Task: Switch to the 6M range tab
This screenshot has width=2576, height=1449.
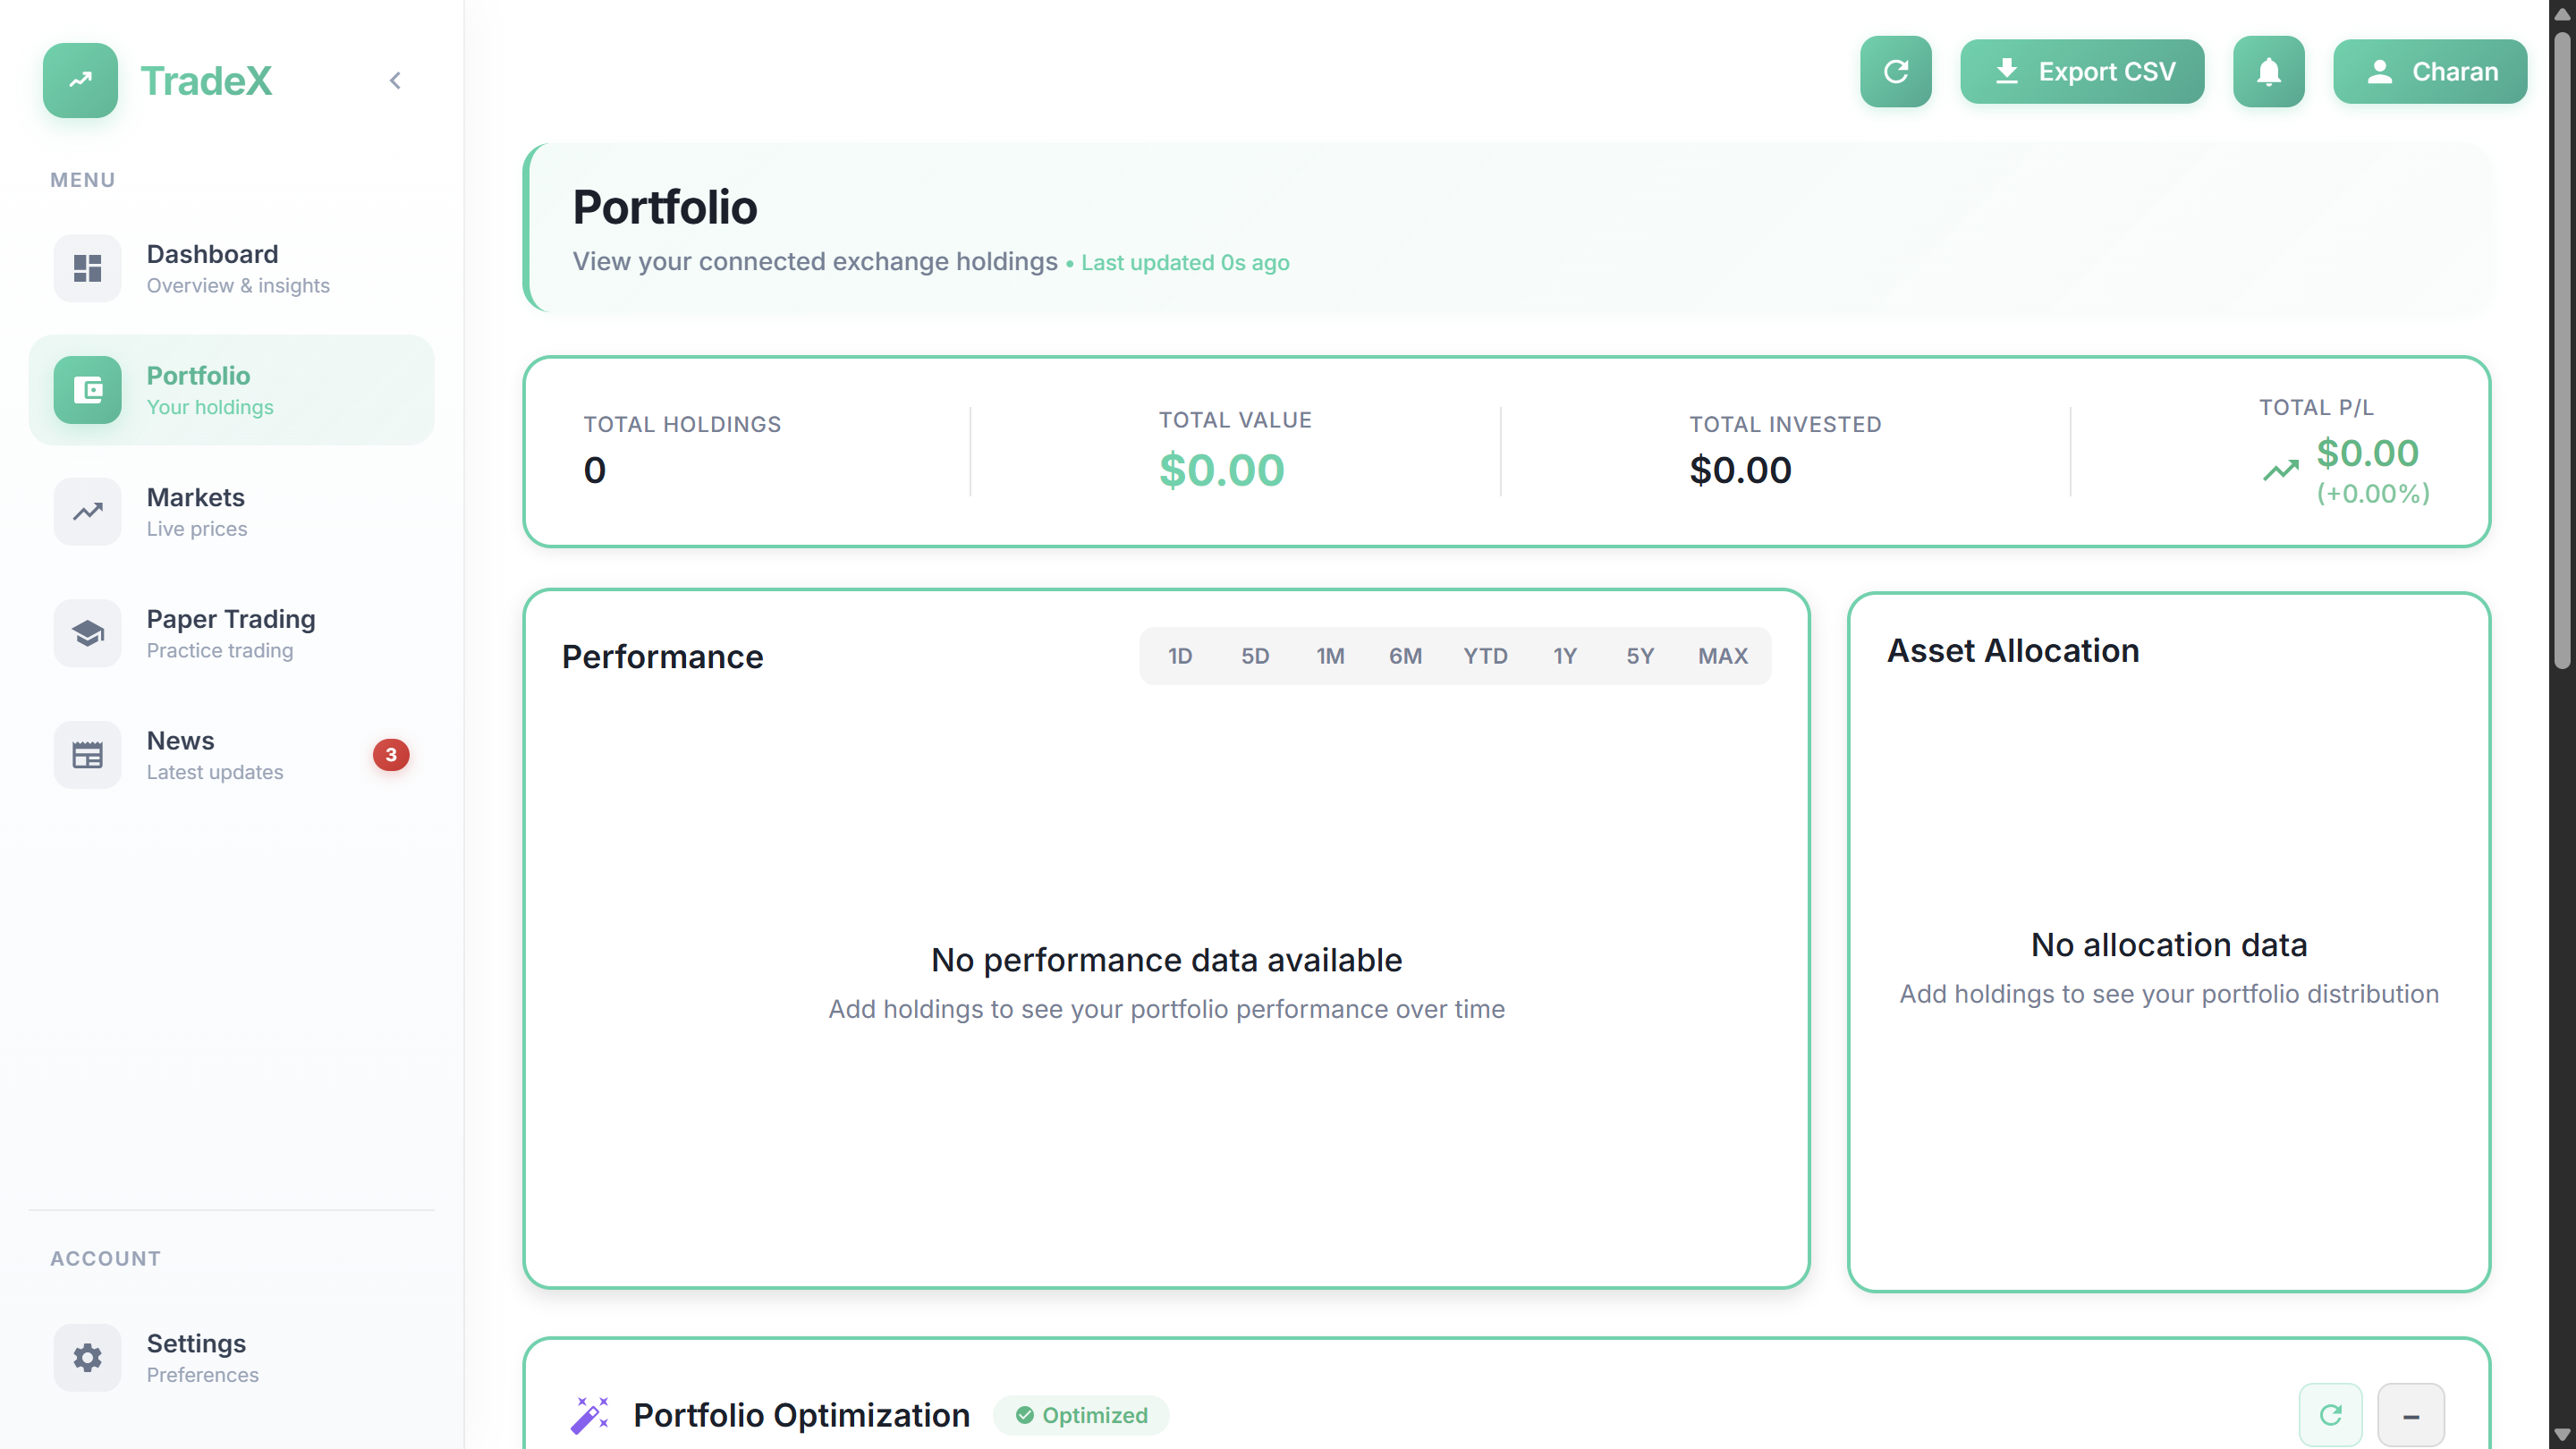Action: pos(1405,656)
